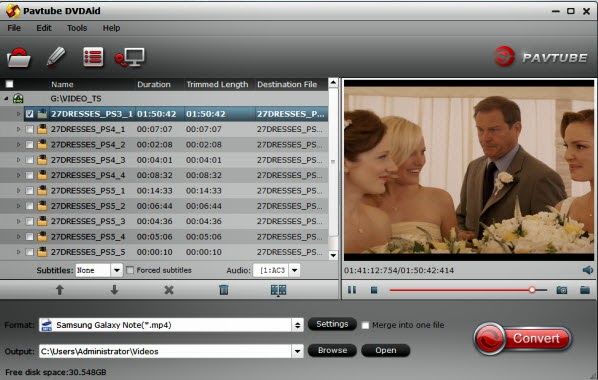Screen dimensions: 598x380
Task: Open the Output path dropdown arrow
Action: pyautogui.click(x=297, y=351)
